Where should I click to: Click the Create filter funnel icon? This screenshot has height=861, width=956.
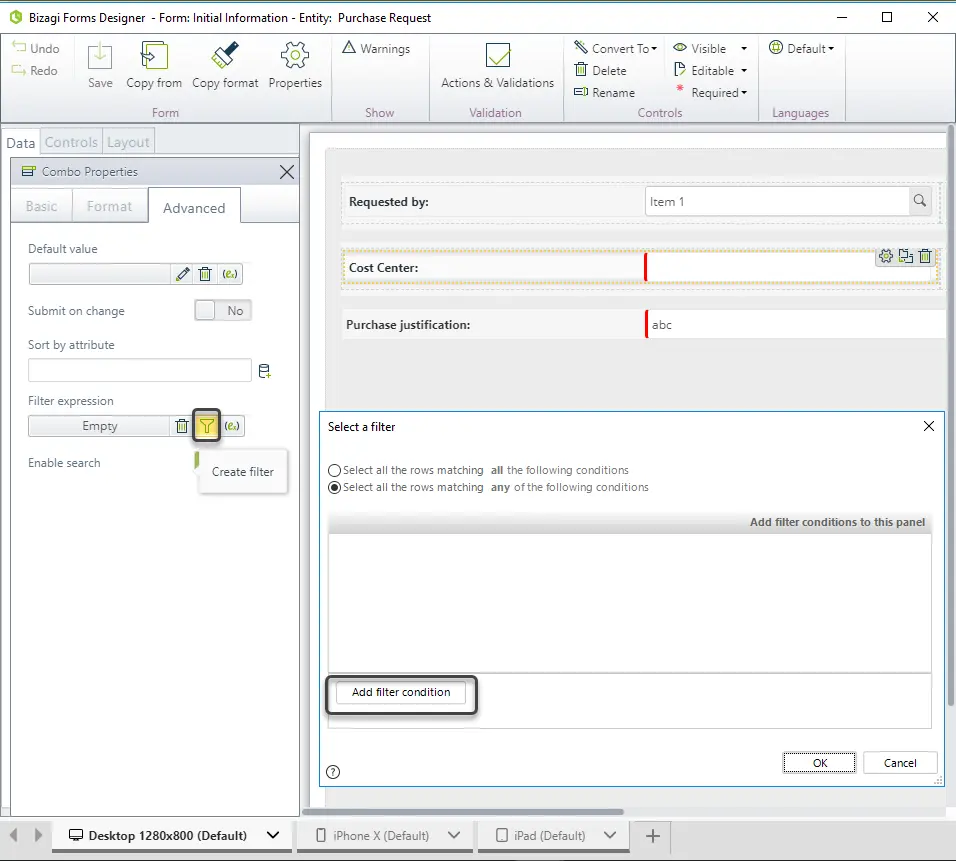pos(207,426)
